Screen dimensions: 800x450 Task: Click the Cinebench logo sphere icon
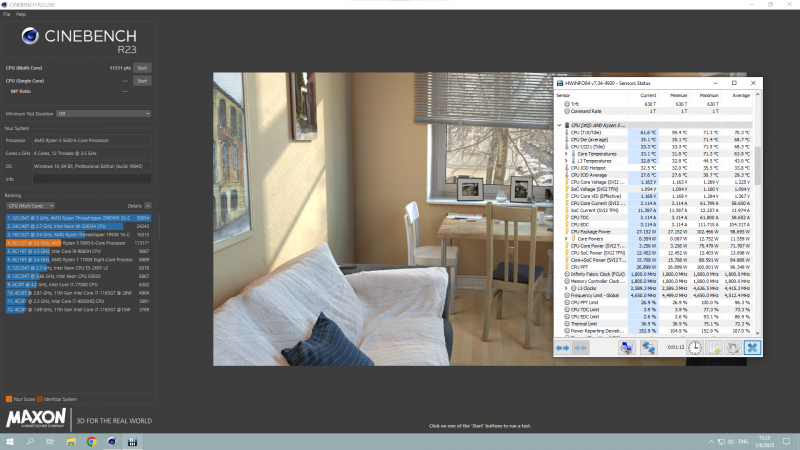[30, 36]
